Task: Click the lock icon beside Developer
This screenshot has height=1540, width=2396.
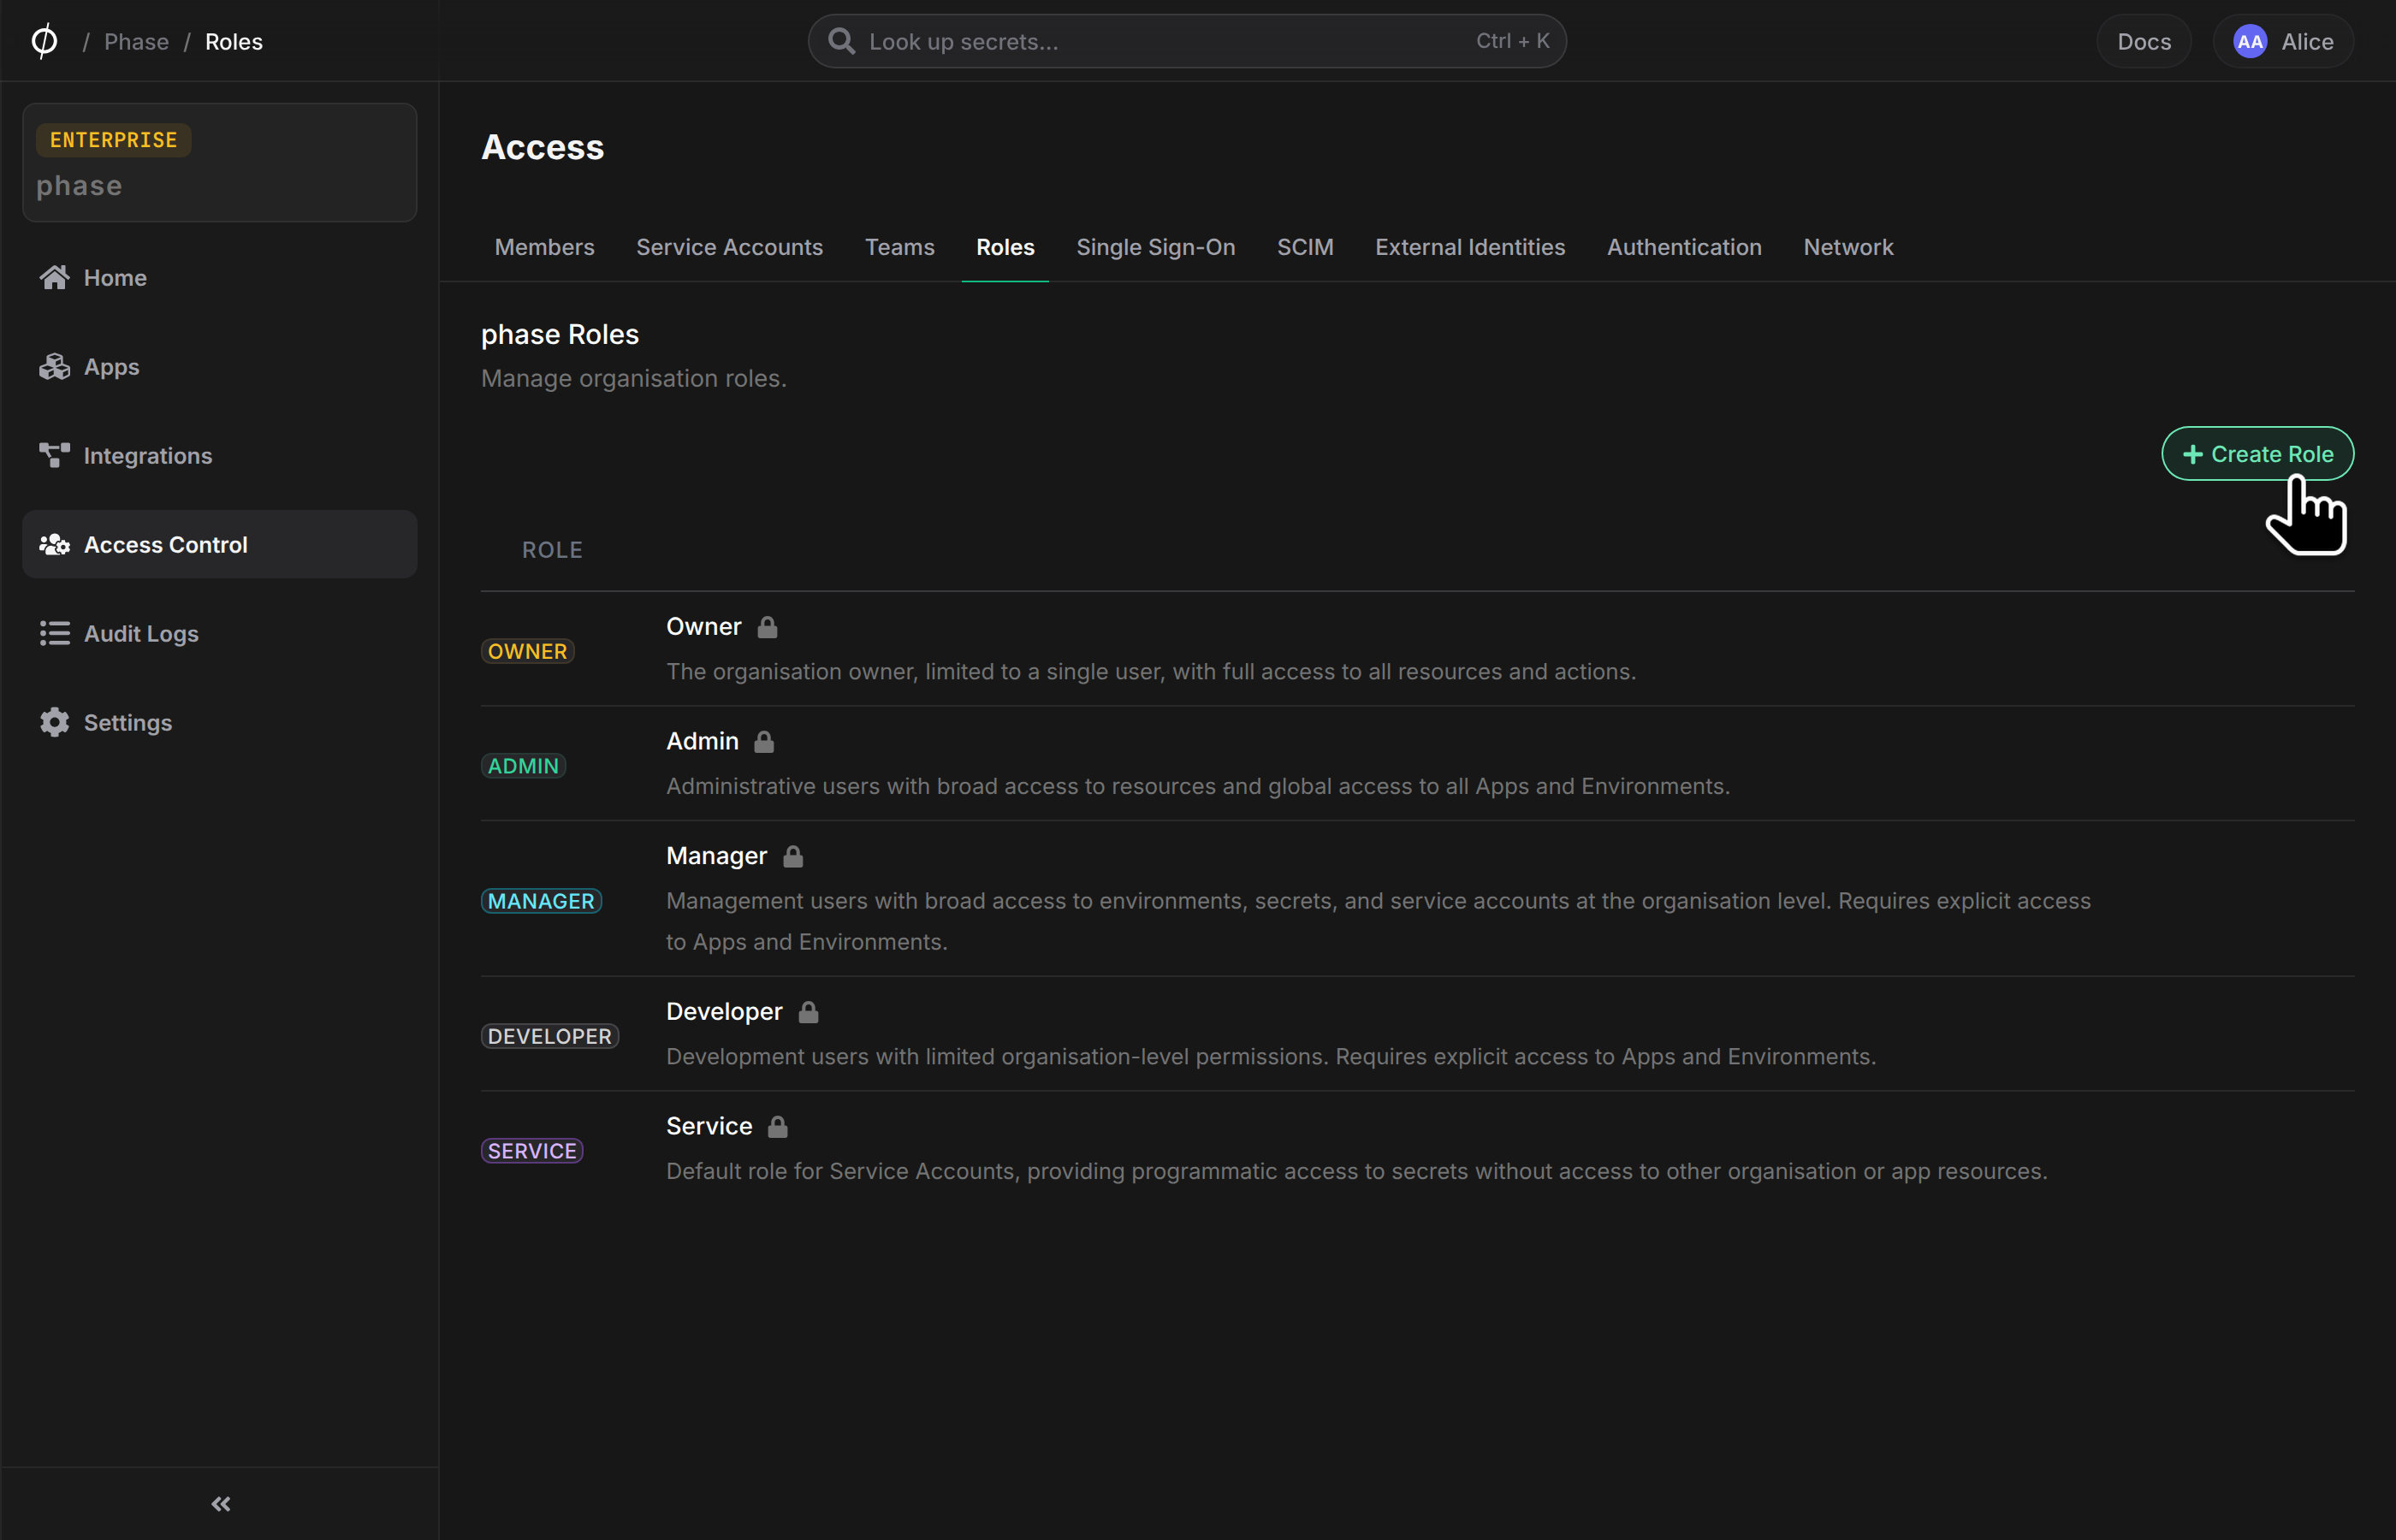Action: coord(809,1011)
